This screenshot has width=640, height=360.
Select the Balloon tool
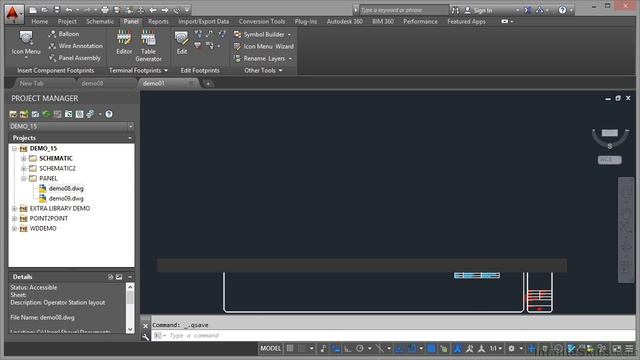[x=64, y=34]
